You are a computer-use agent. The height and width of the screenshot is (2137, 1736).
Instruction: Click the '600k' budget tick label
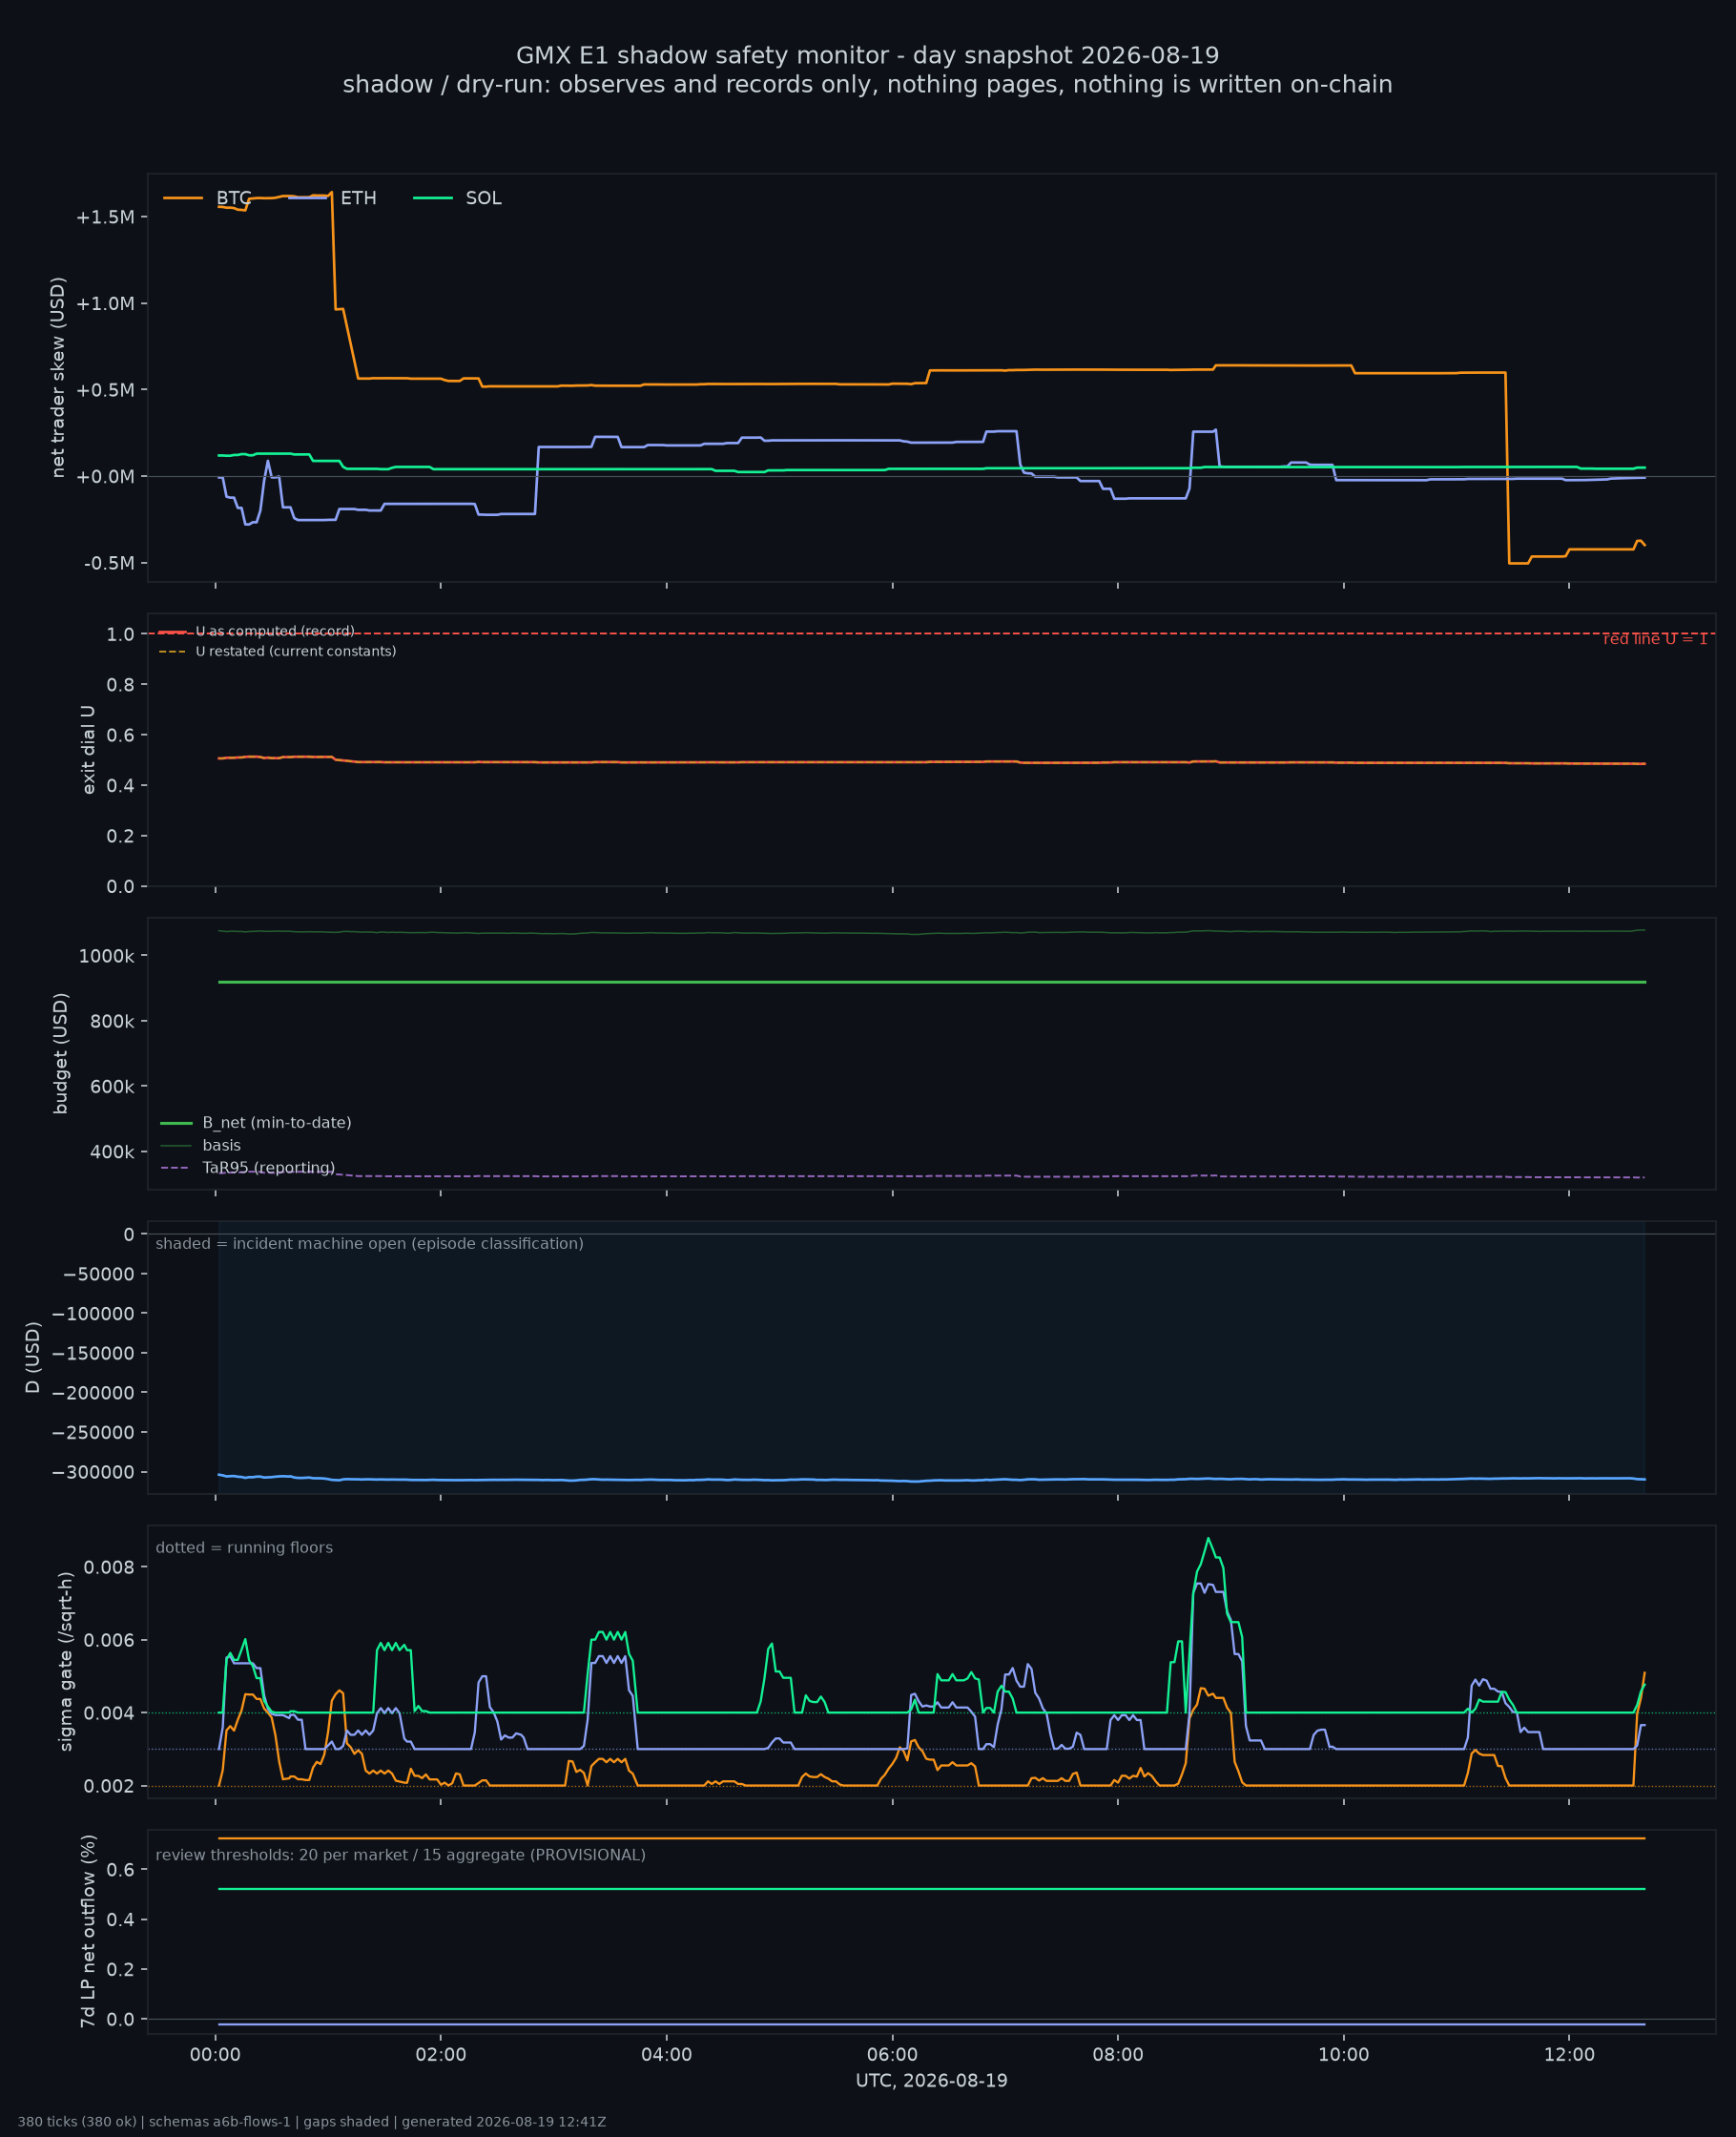click(112, 1087)
